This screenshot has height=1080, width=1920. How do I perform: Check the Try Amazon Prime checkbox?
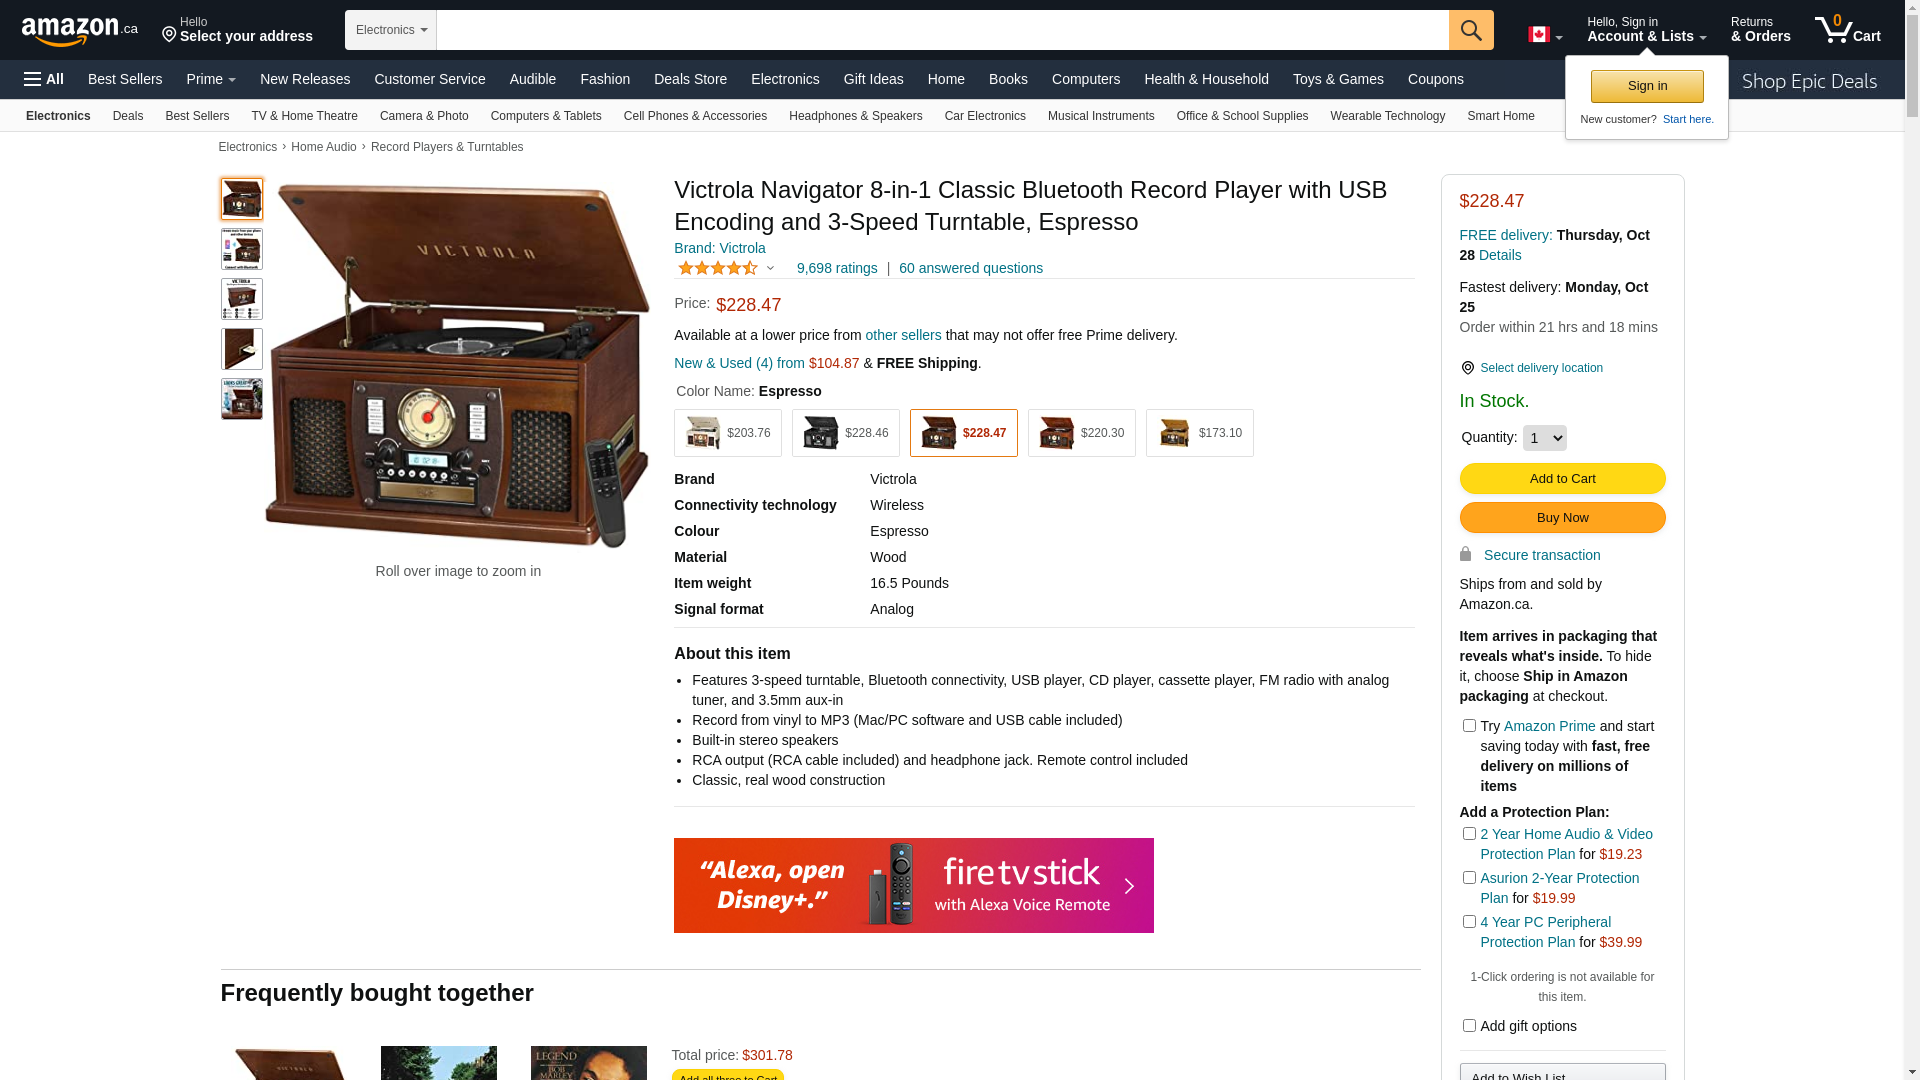pyautogui.click(x=1469, y=726)
